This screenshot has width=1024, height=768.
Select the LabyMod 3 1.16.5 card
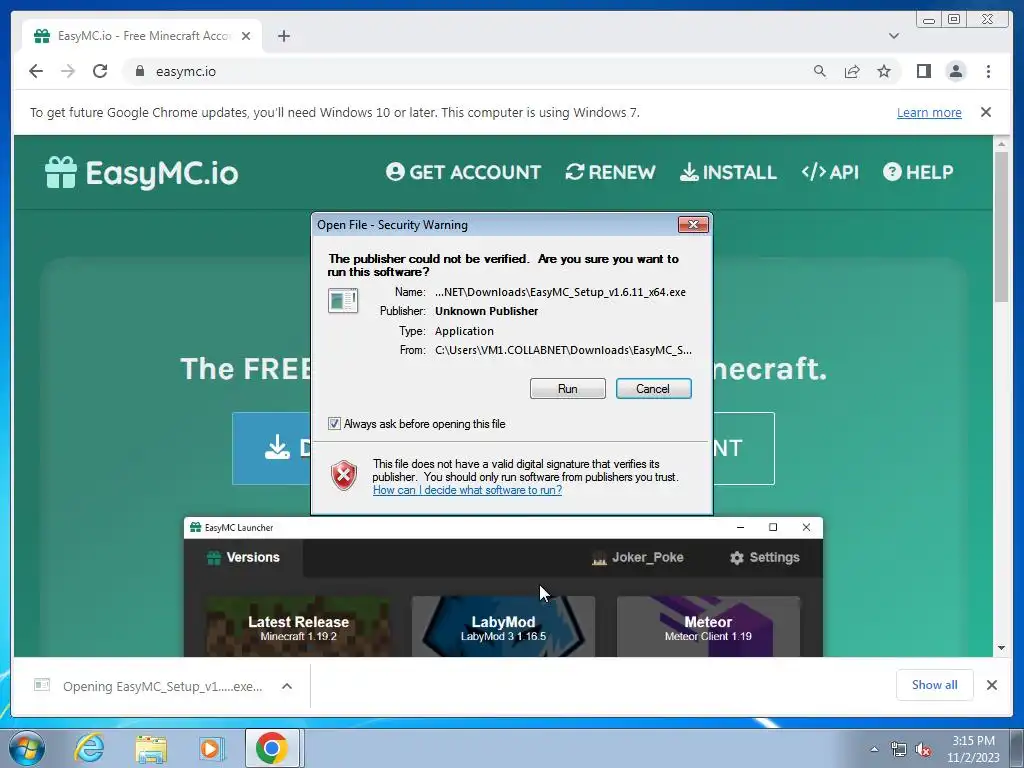[x=503, y=626]
